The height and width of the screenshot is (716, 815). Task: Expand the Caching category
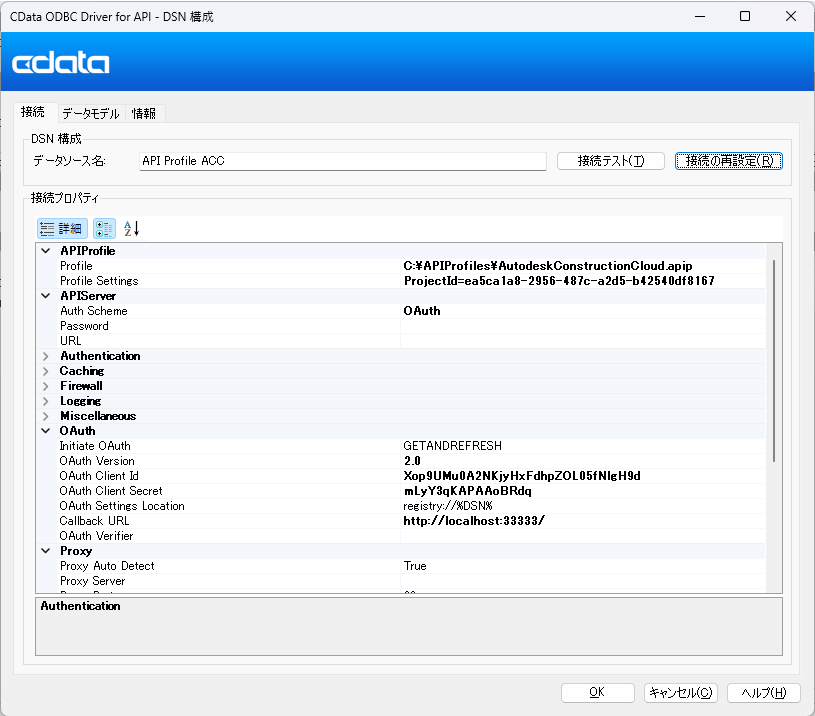(46, 372)
